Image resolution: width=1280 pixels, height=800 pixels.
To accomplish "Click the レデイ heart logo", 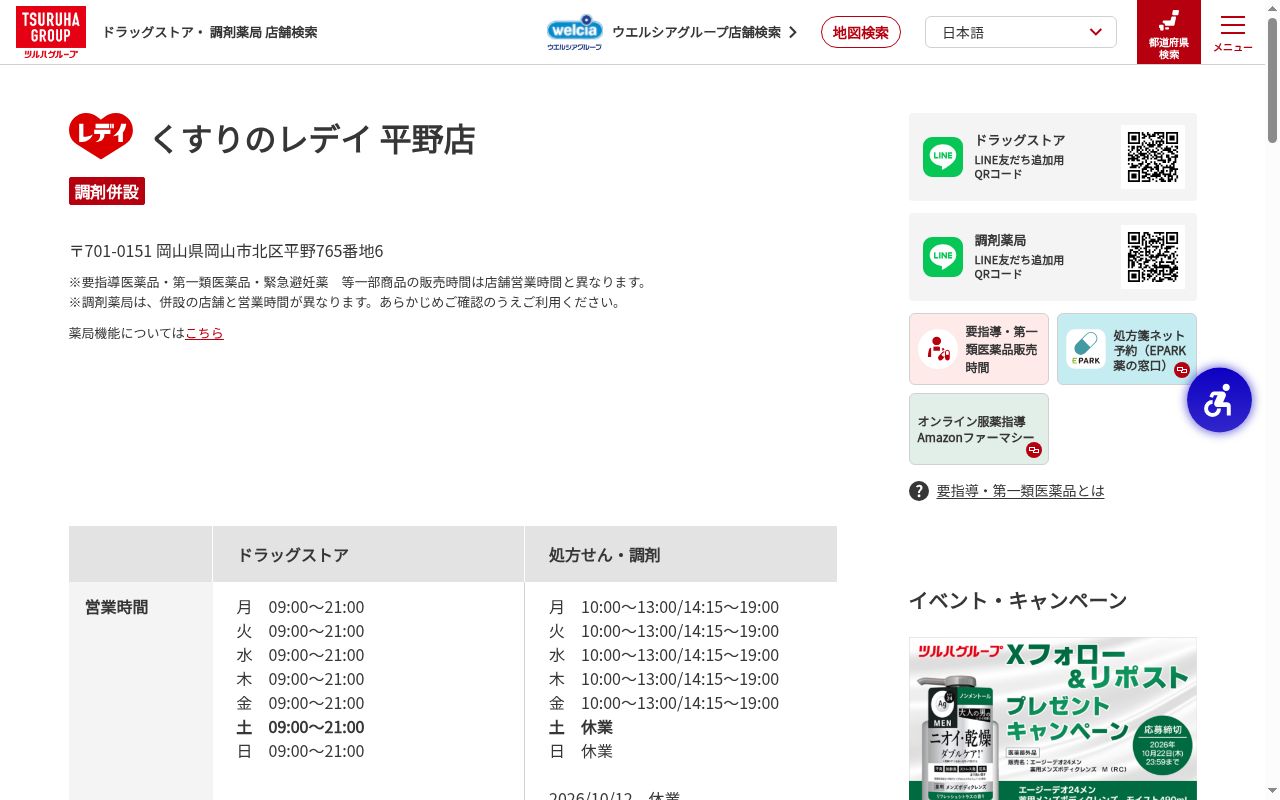I will pyautogui.click(x=101, y=136).
